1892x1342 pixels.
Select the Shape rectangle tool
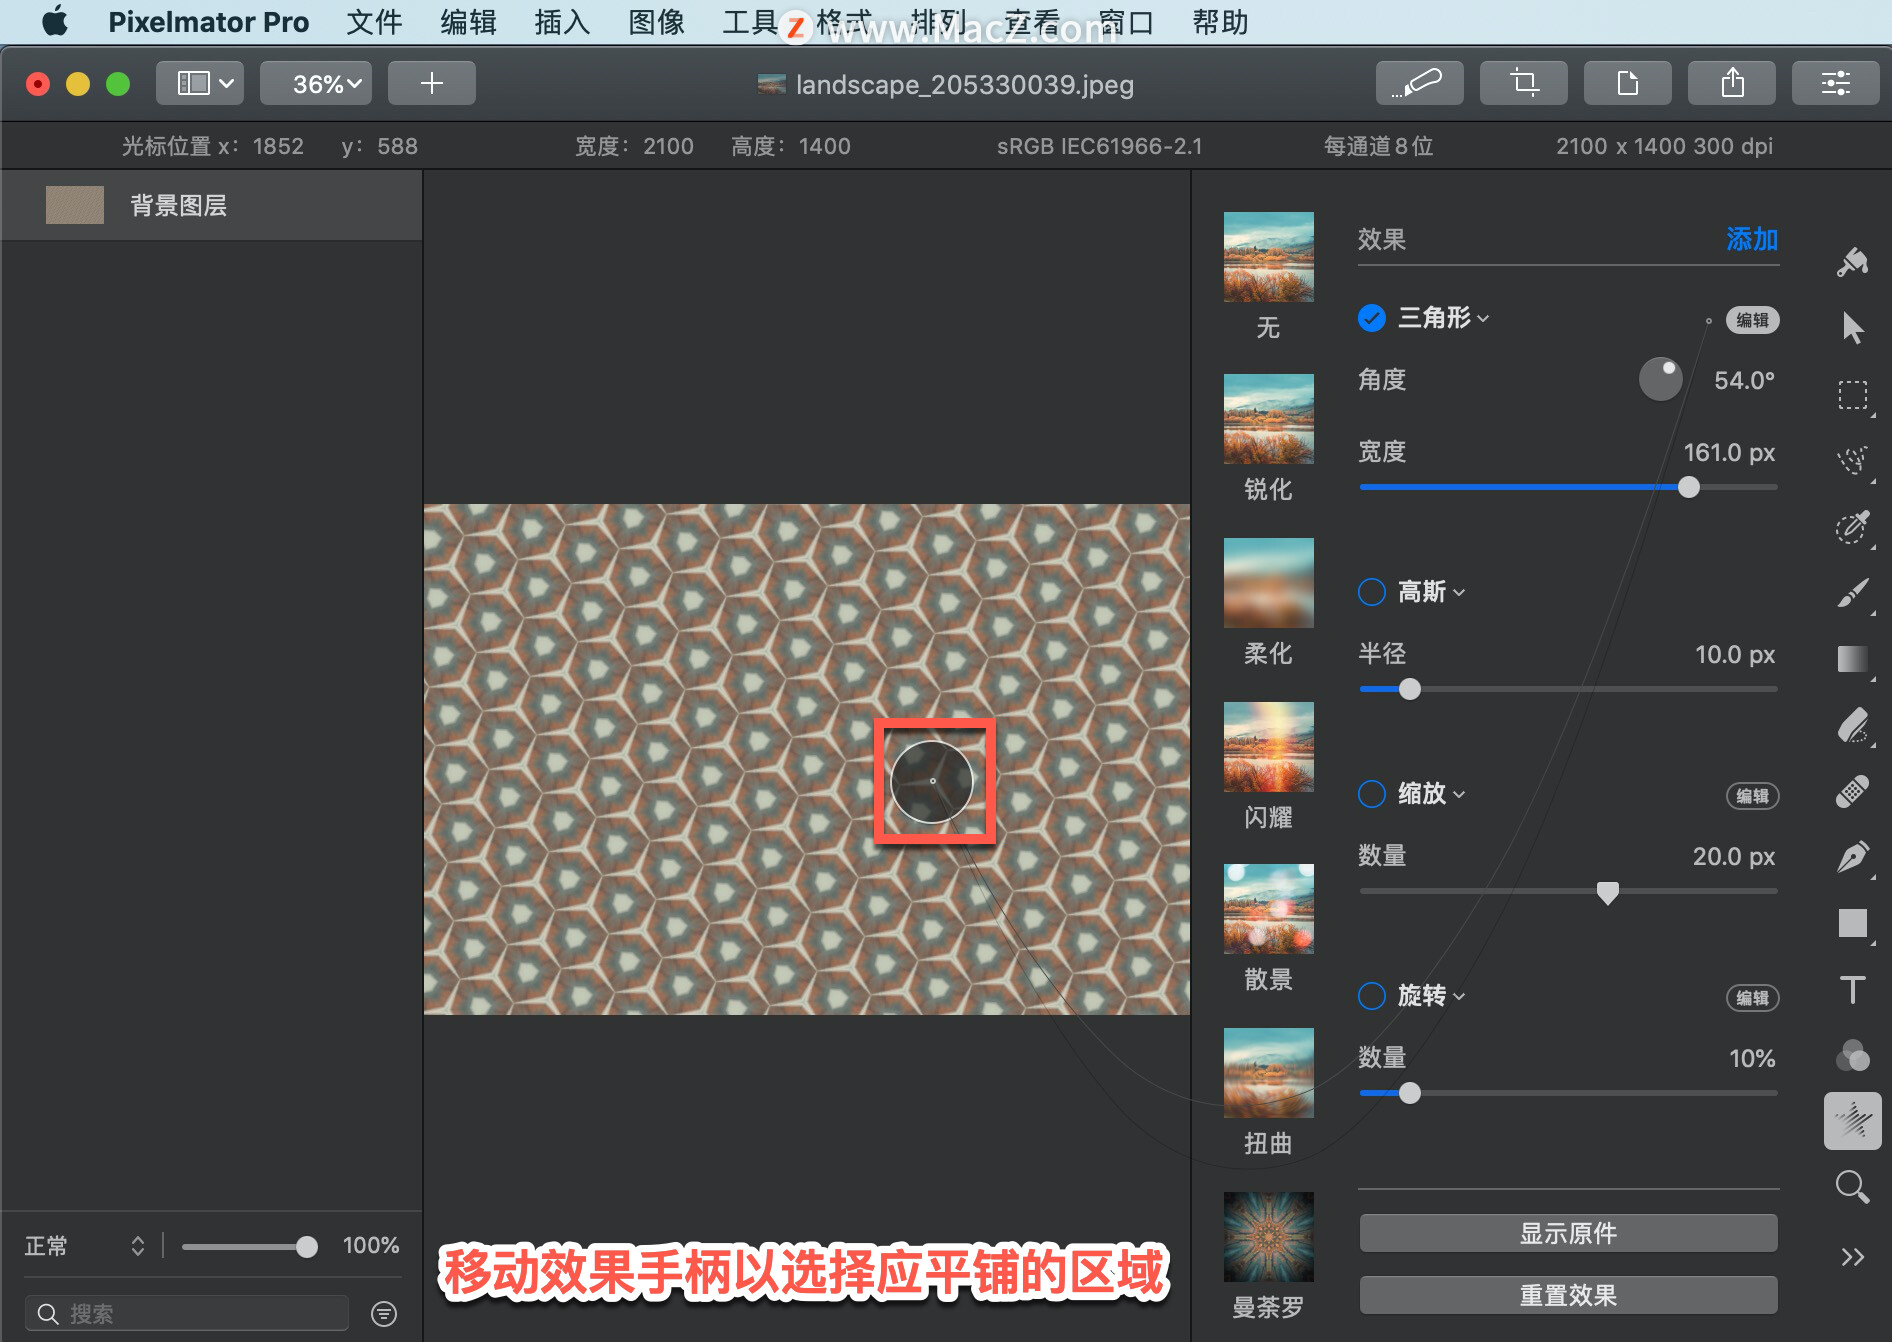[1852, 923]
